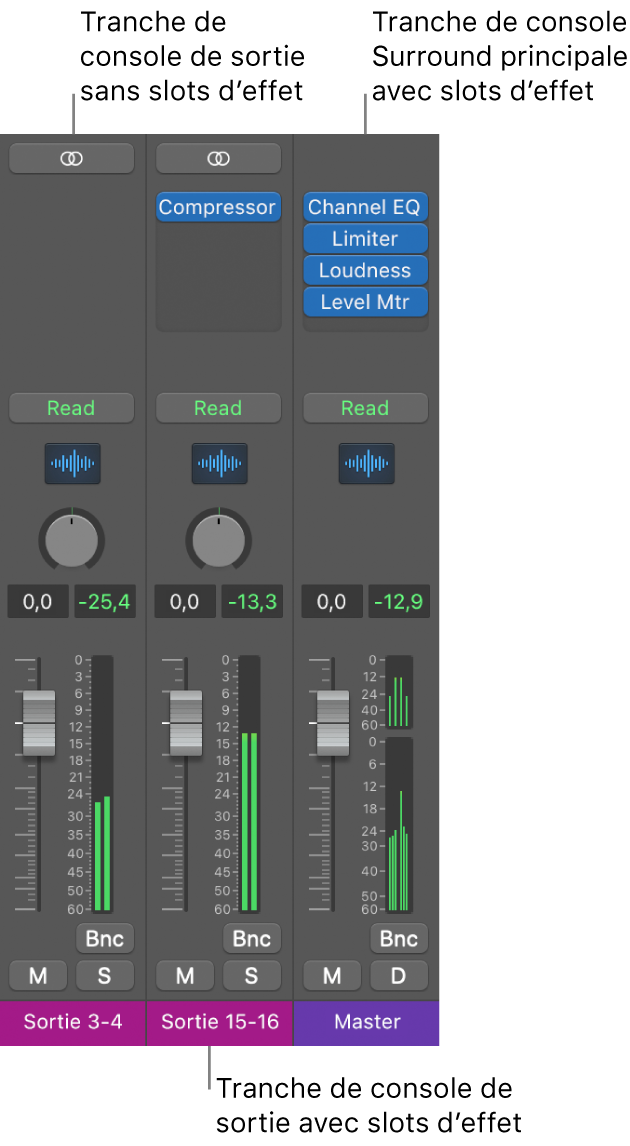This screenshot has width=630, height=1146.
Task: Click stereo format icon on Sortie 3-4 strip
Action: point(71,158)
